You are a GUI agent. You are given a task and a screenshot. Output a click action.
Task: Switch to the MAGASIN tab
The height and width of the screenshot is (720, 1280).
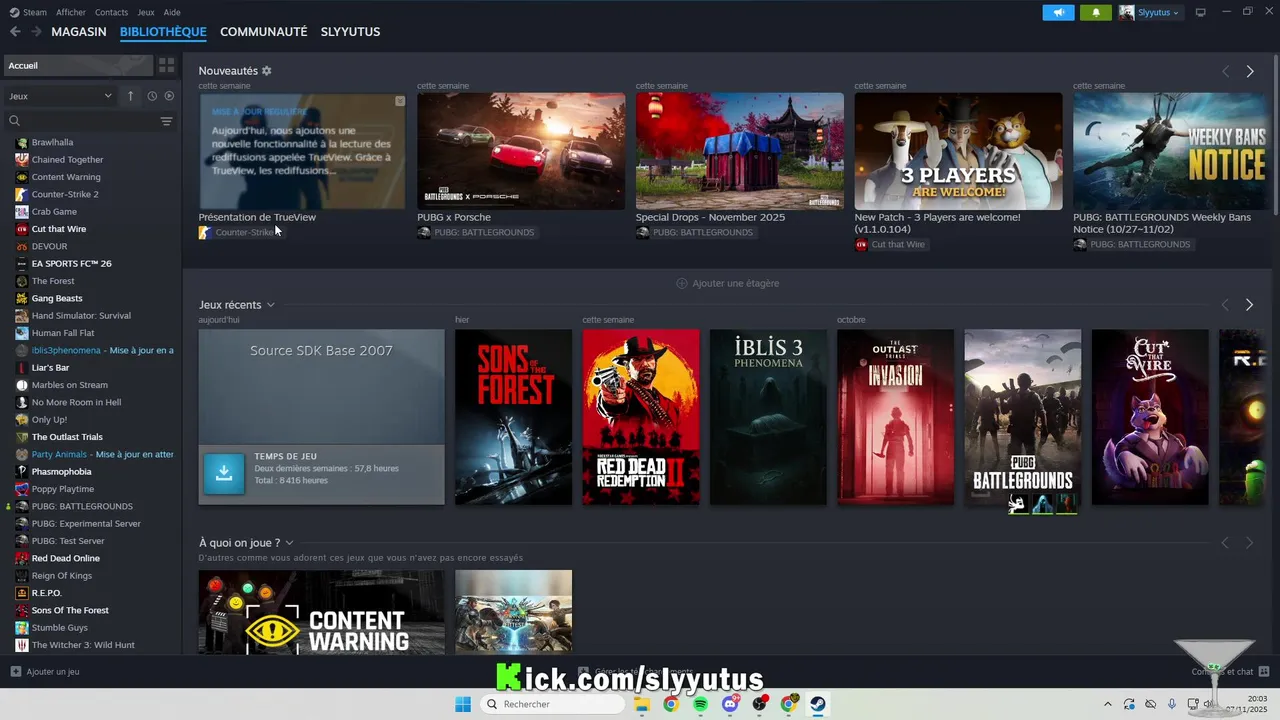click(x=79, y=32)
